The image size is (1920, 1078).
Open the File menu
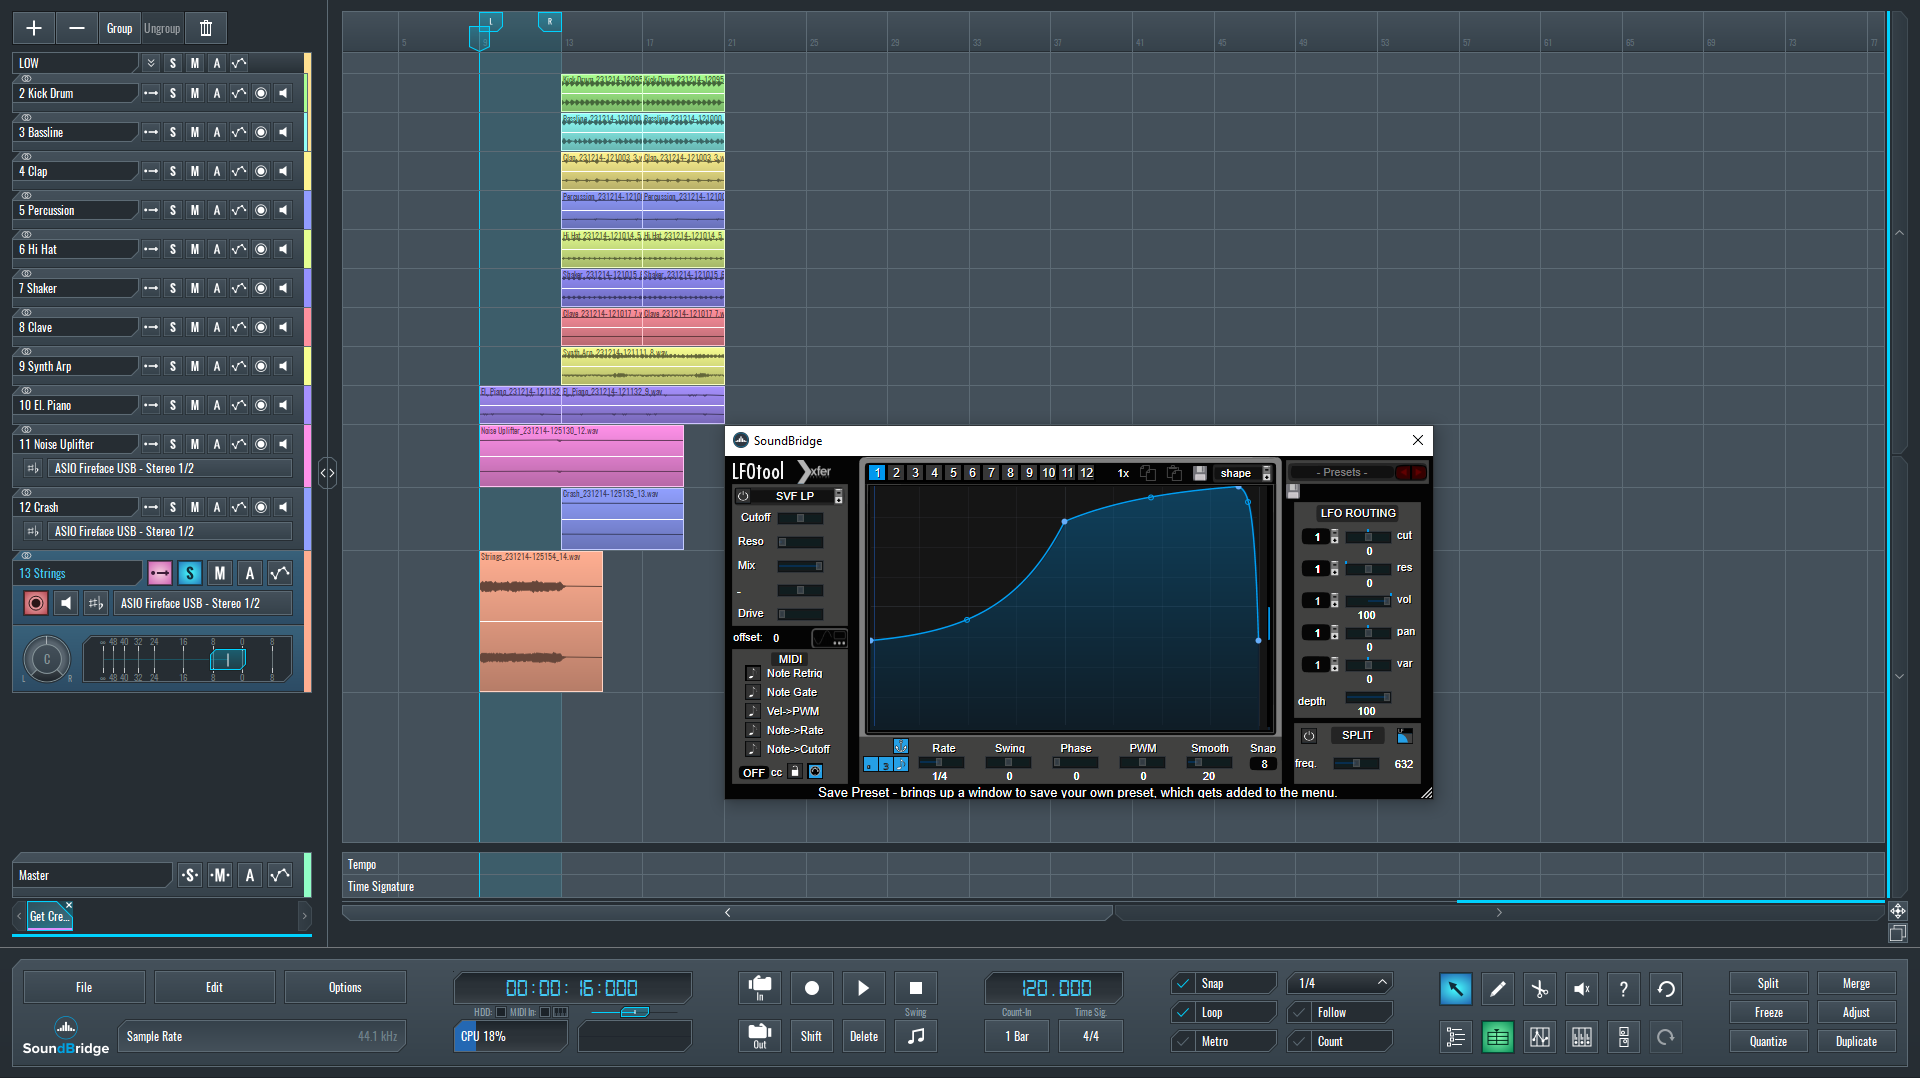pyautogui.click(x=84, y=987)
